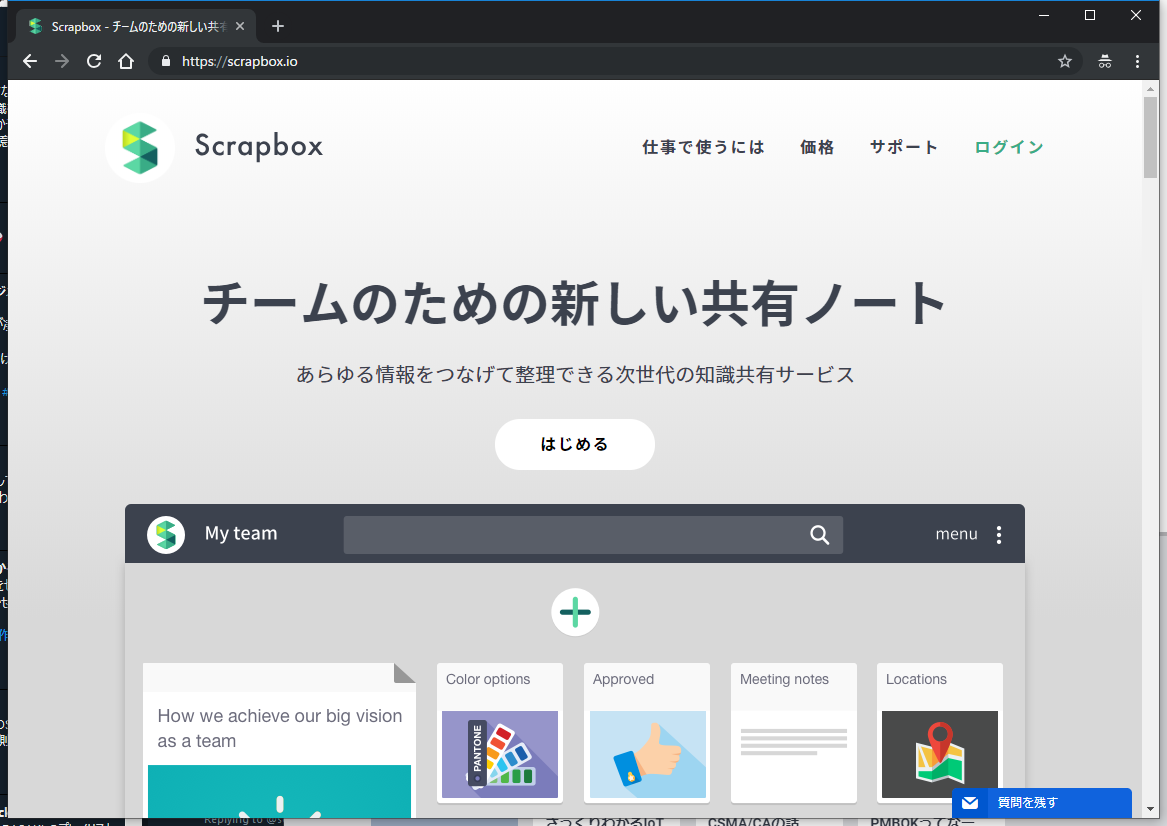Viewport: 1167px width, 826px height.
Task: Open the Locations map card
Action: pyautogui.click(x=940, y=733)
